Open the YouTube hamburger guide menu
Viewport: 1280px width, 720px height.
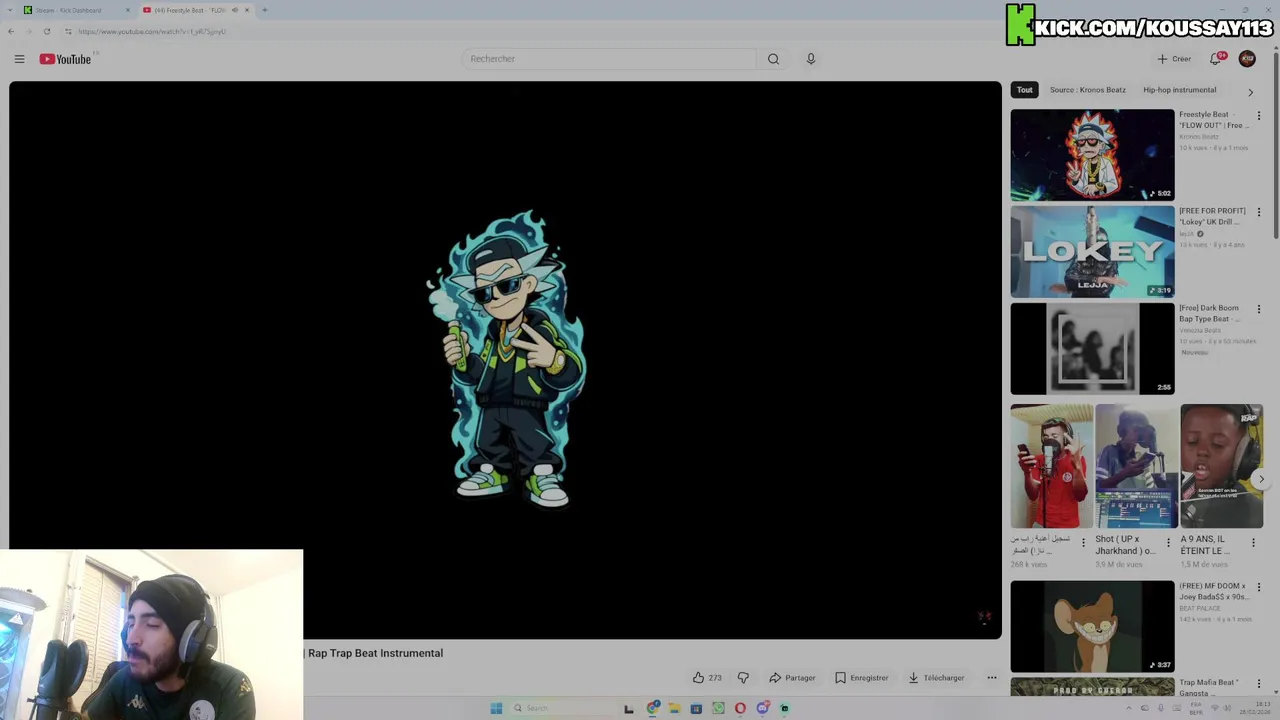point(19,59)
